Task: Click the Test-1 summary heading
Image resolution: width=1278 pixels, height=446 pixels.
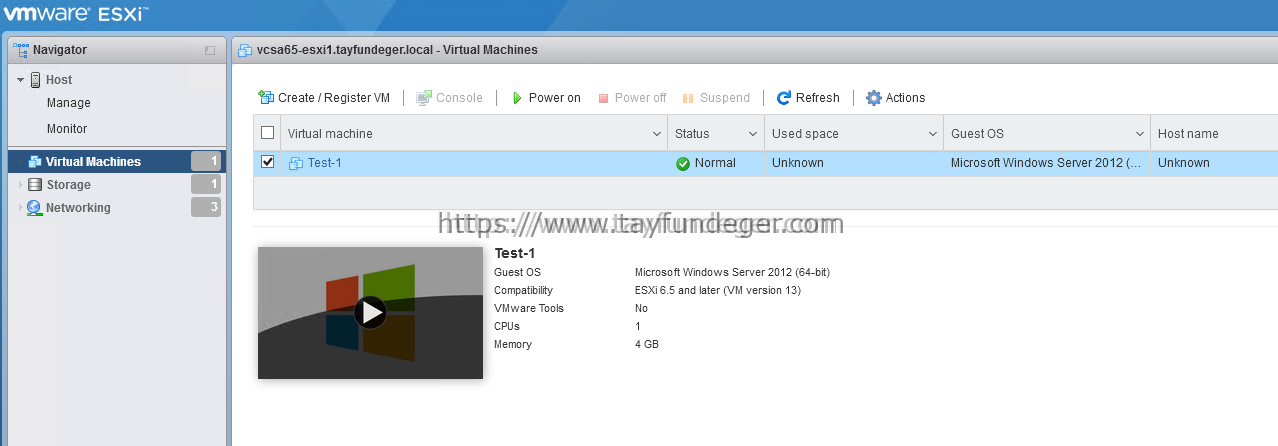Action: [x=515, y=253]
